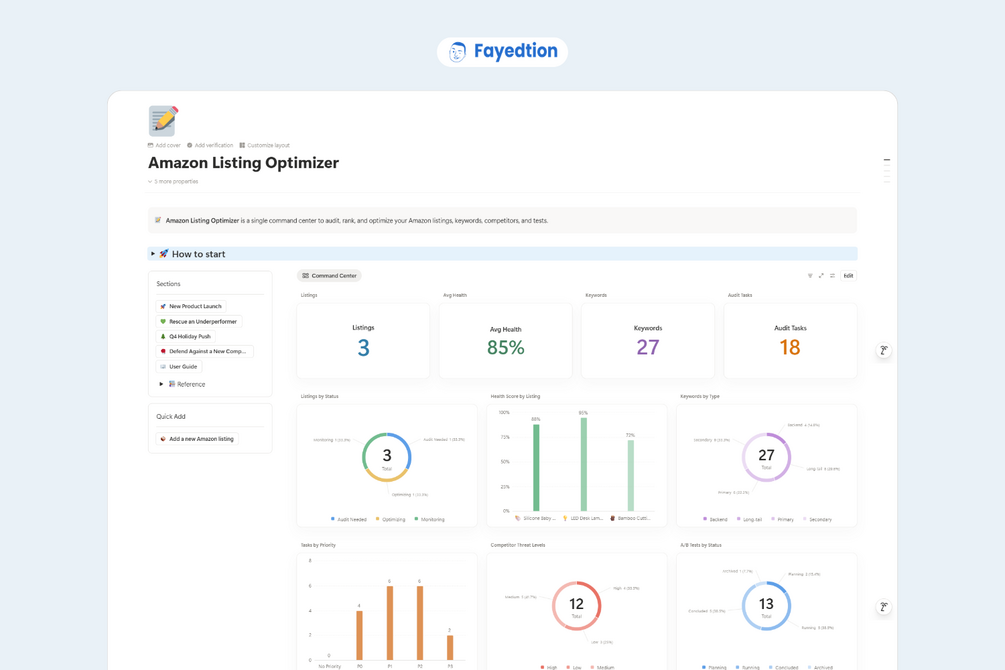The image size is (1005, 670).
Task: Click the lower palm tree floating button
Action: (x=883, y=607)
